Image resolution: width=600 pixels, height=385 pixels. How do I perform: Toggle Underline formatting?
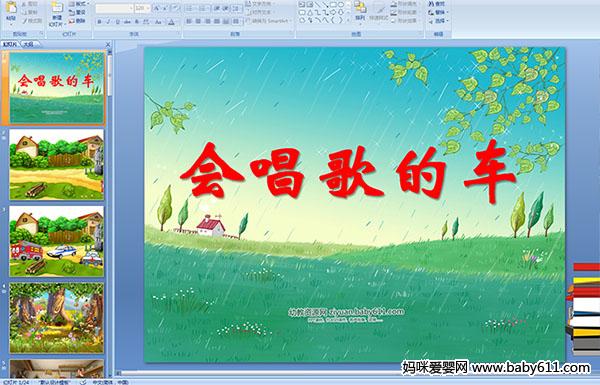tap(117, 22)
